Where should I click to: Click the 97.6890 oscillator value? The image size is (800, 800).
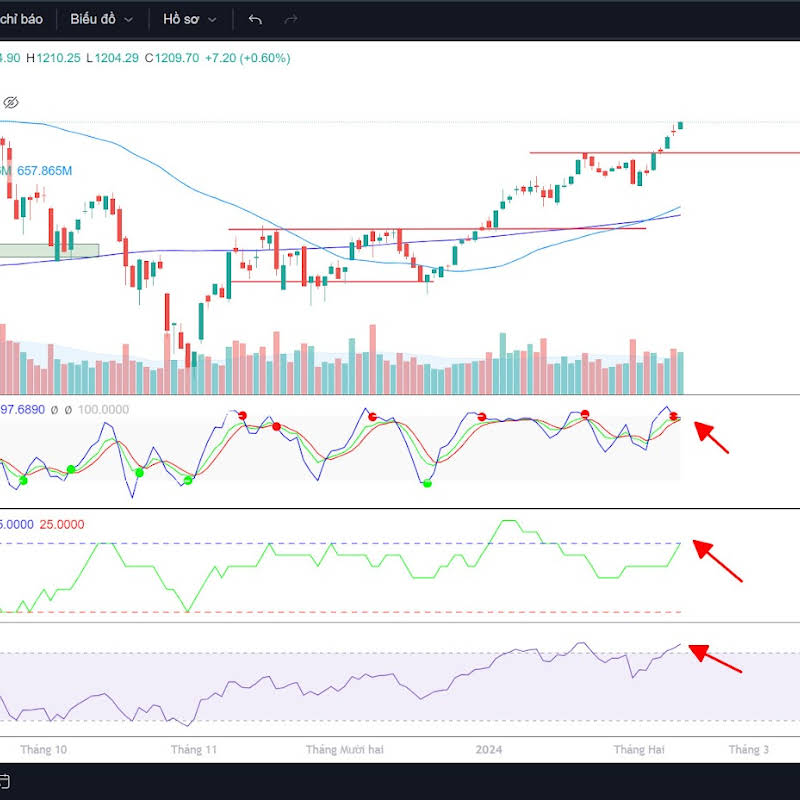22,409
